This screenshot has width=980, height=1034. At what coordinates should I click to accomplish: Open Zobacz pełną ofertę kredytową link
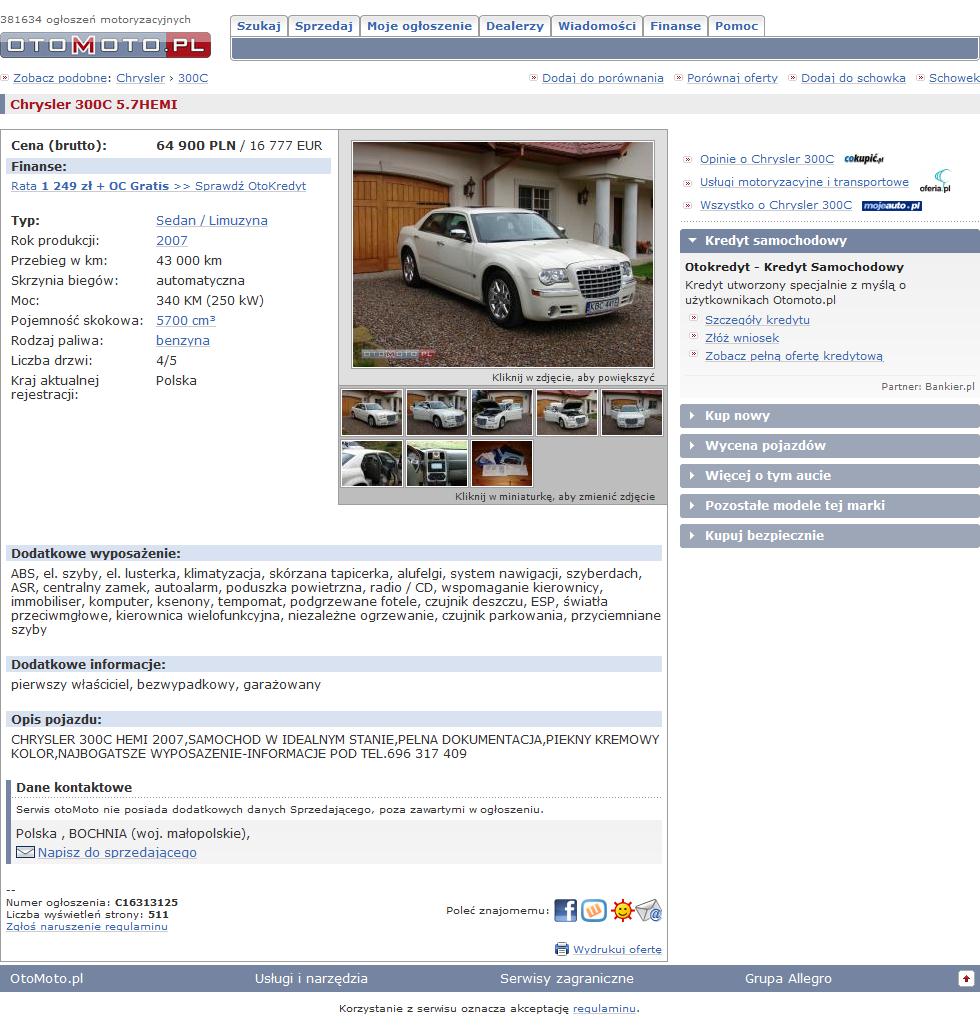pyautogui.click(x=794, y=356)
